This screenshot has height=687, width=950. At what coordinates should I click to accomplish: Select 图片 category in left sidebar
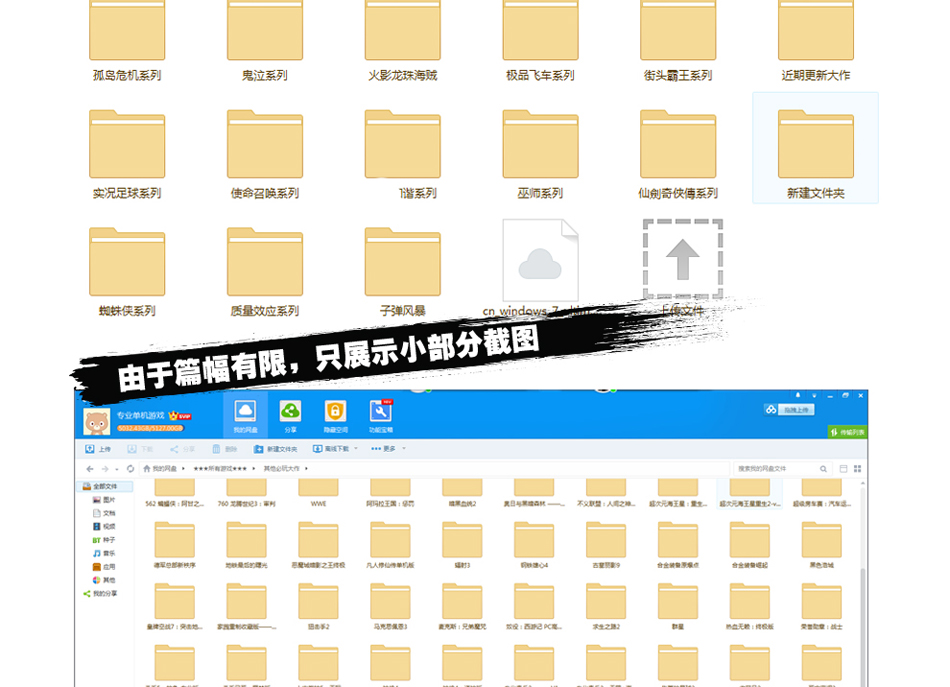[108, 499]
